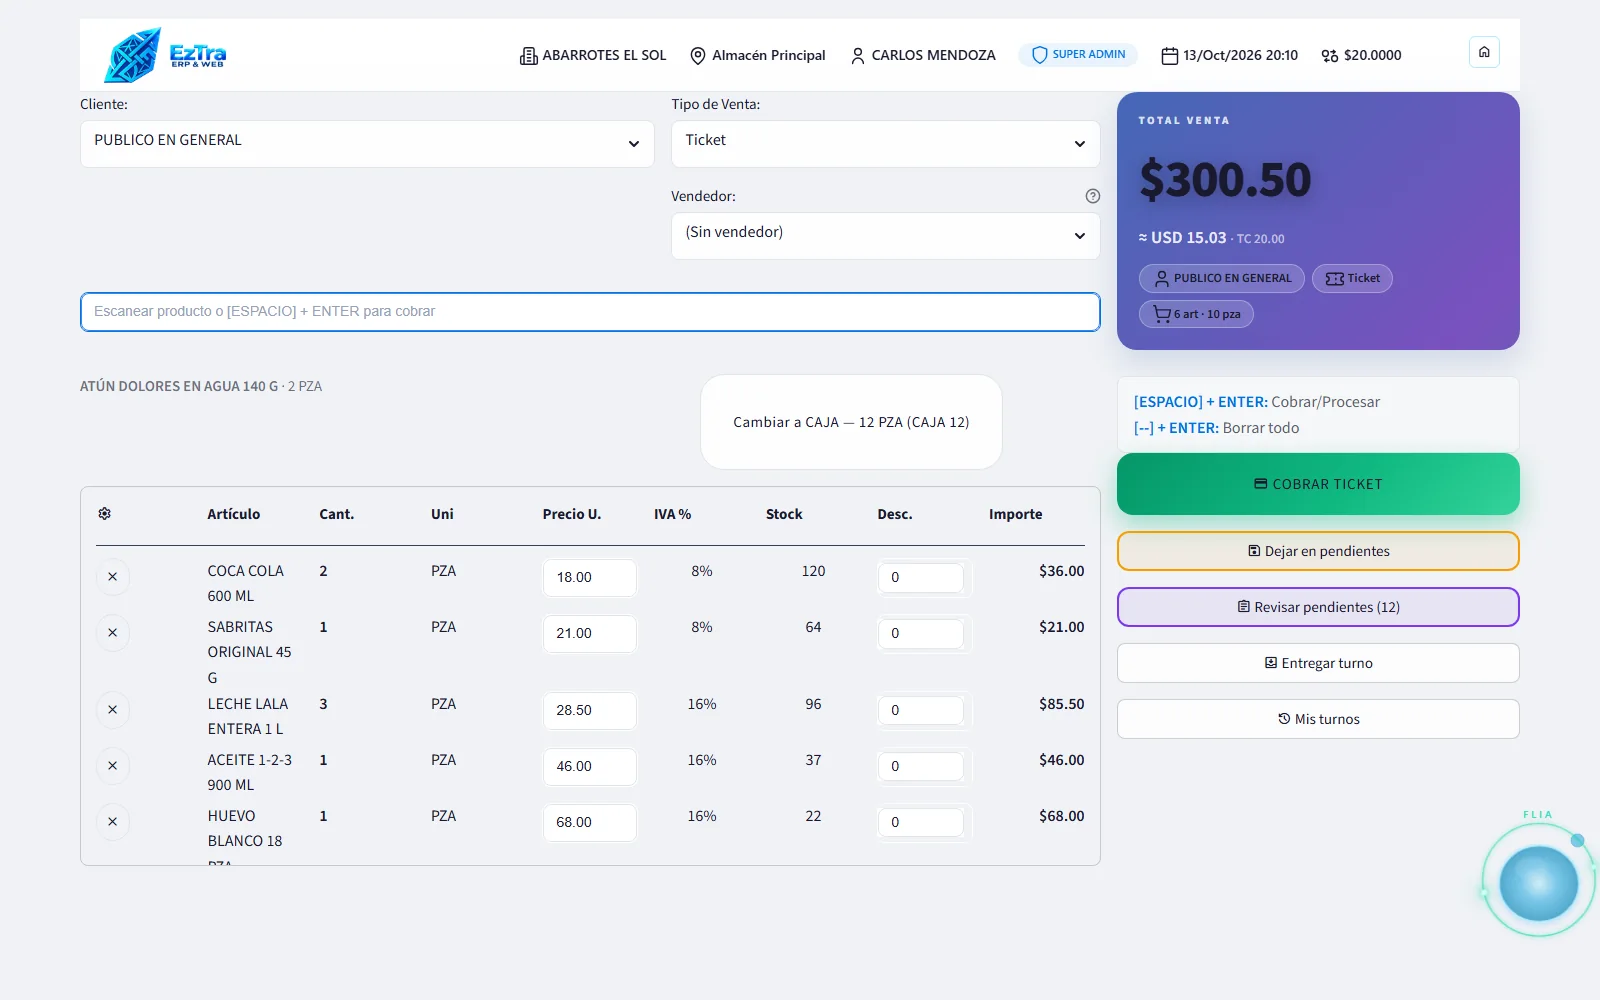Open table column settings gear icon
Image resolution: width=1600 pixels, height=1000 pixels.
tap(104, 513)
